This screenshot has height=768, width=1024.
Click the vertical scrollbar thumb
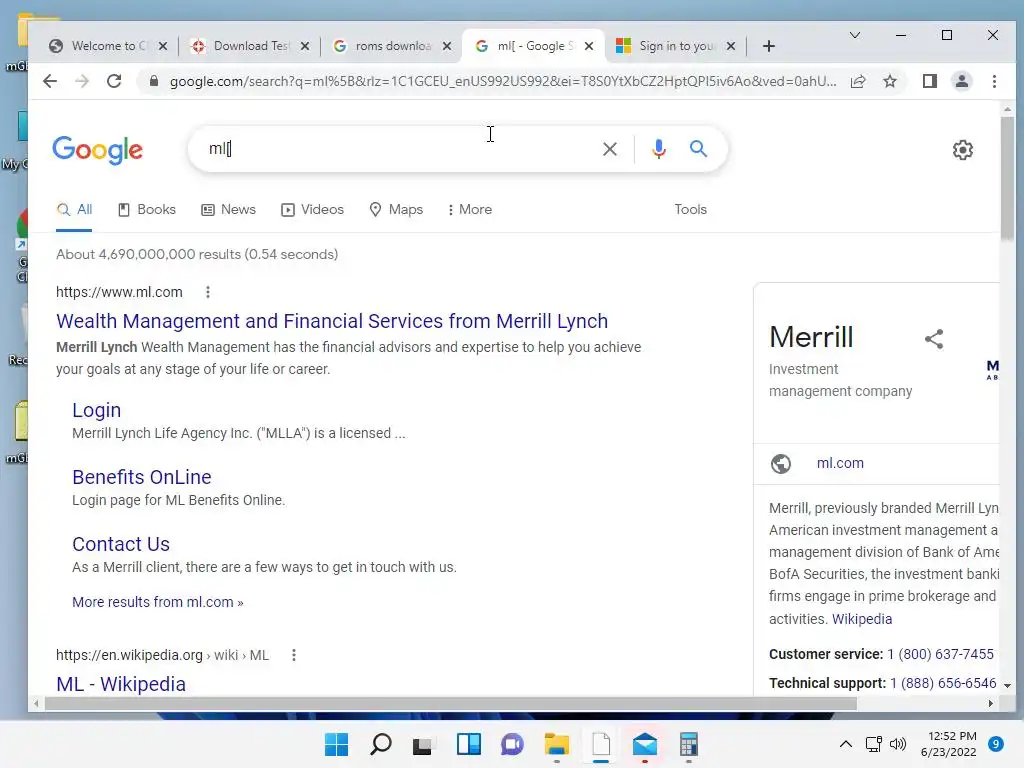click(x=1006, y=178)
